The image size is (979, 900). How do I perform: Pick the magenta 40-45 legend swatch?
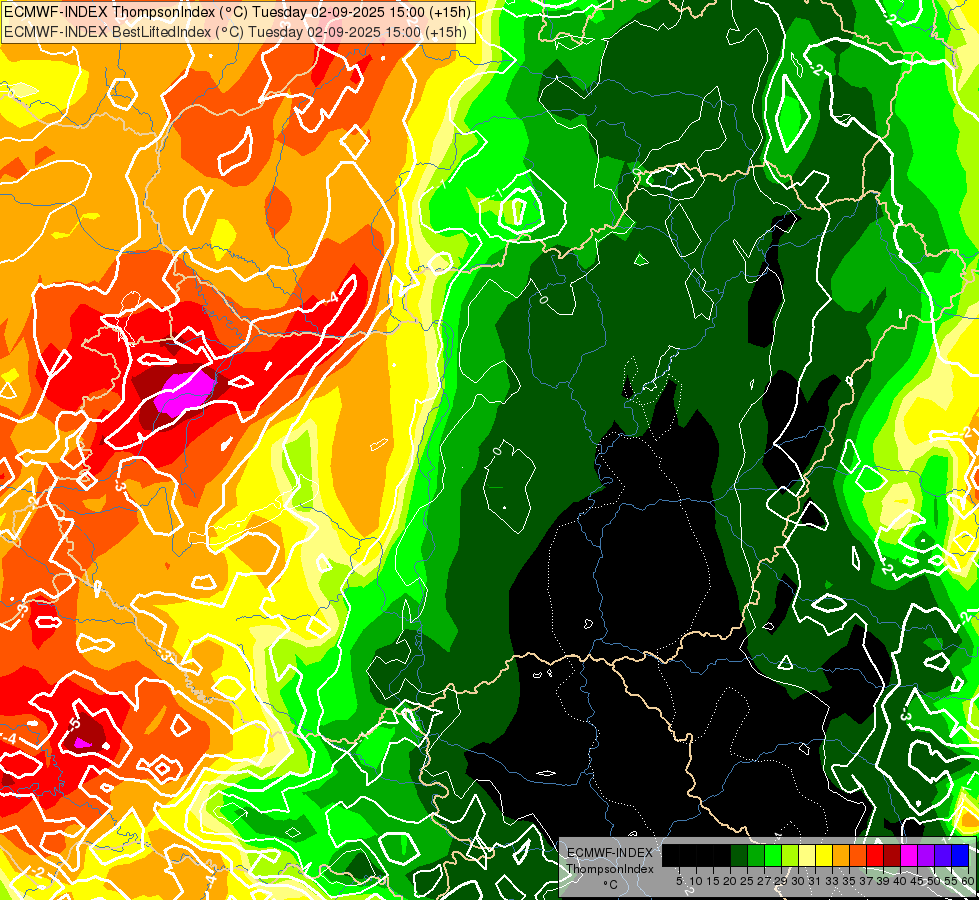[x=909, y=855]
